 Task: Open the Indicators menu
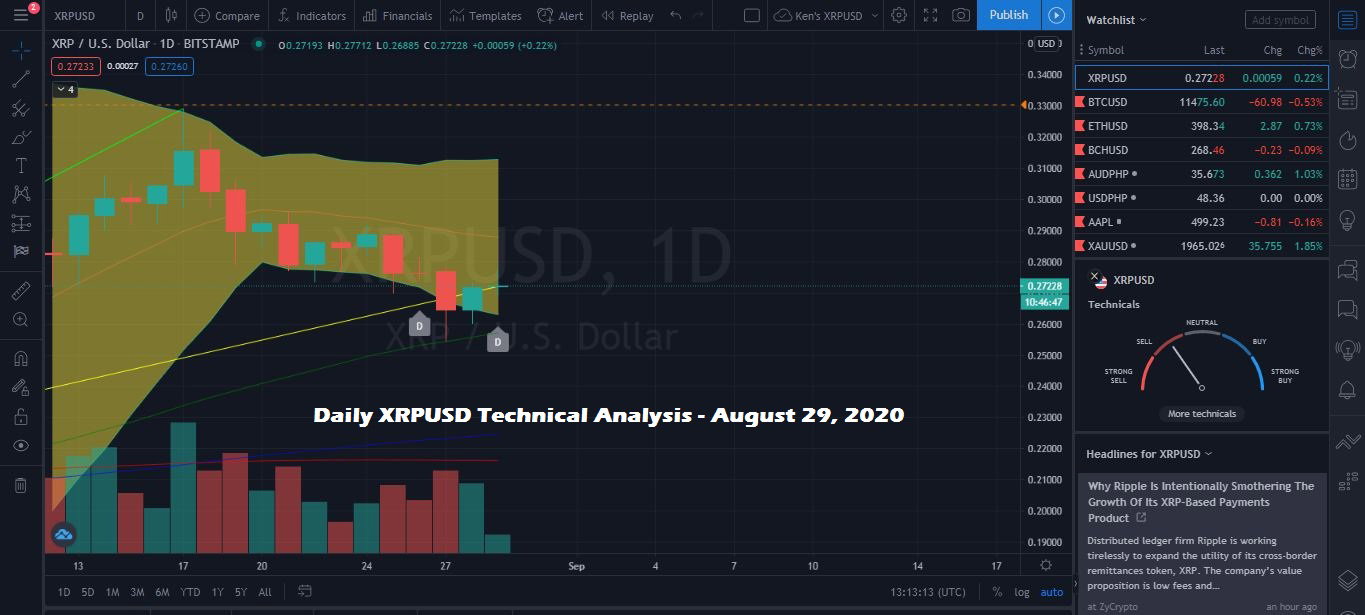[x=313, y=15]
